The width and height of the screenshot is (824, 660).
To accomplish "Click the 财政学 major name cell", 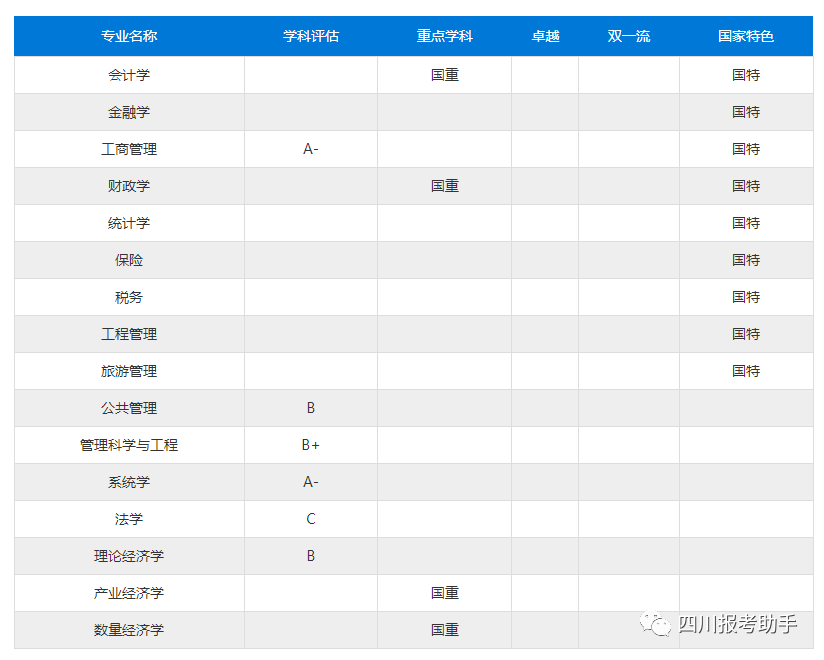I will point(129,186).
